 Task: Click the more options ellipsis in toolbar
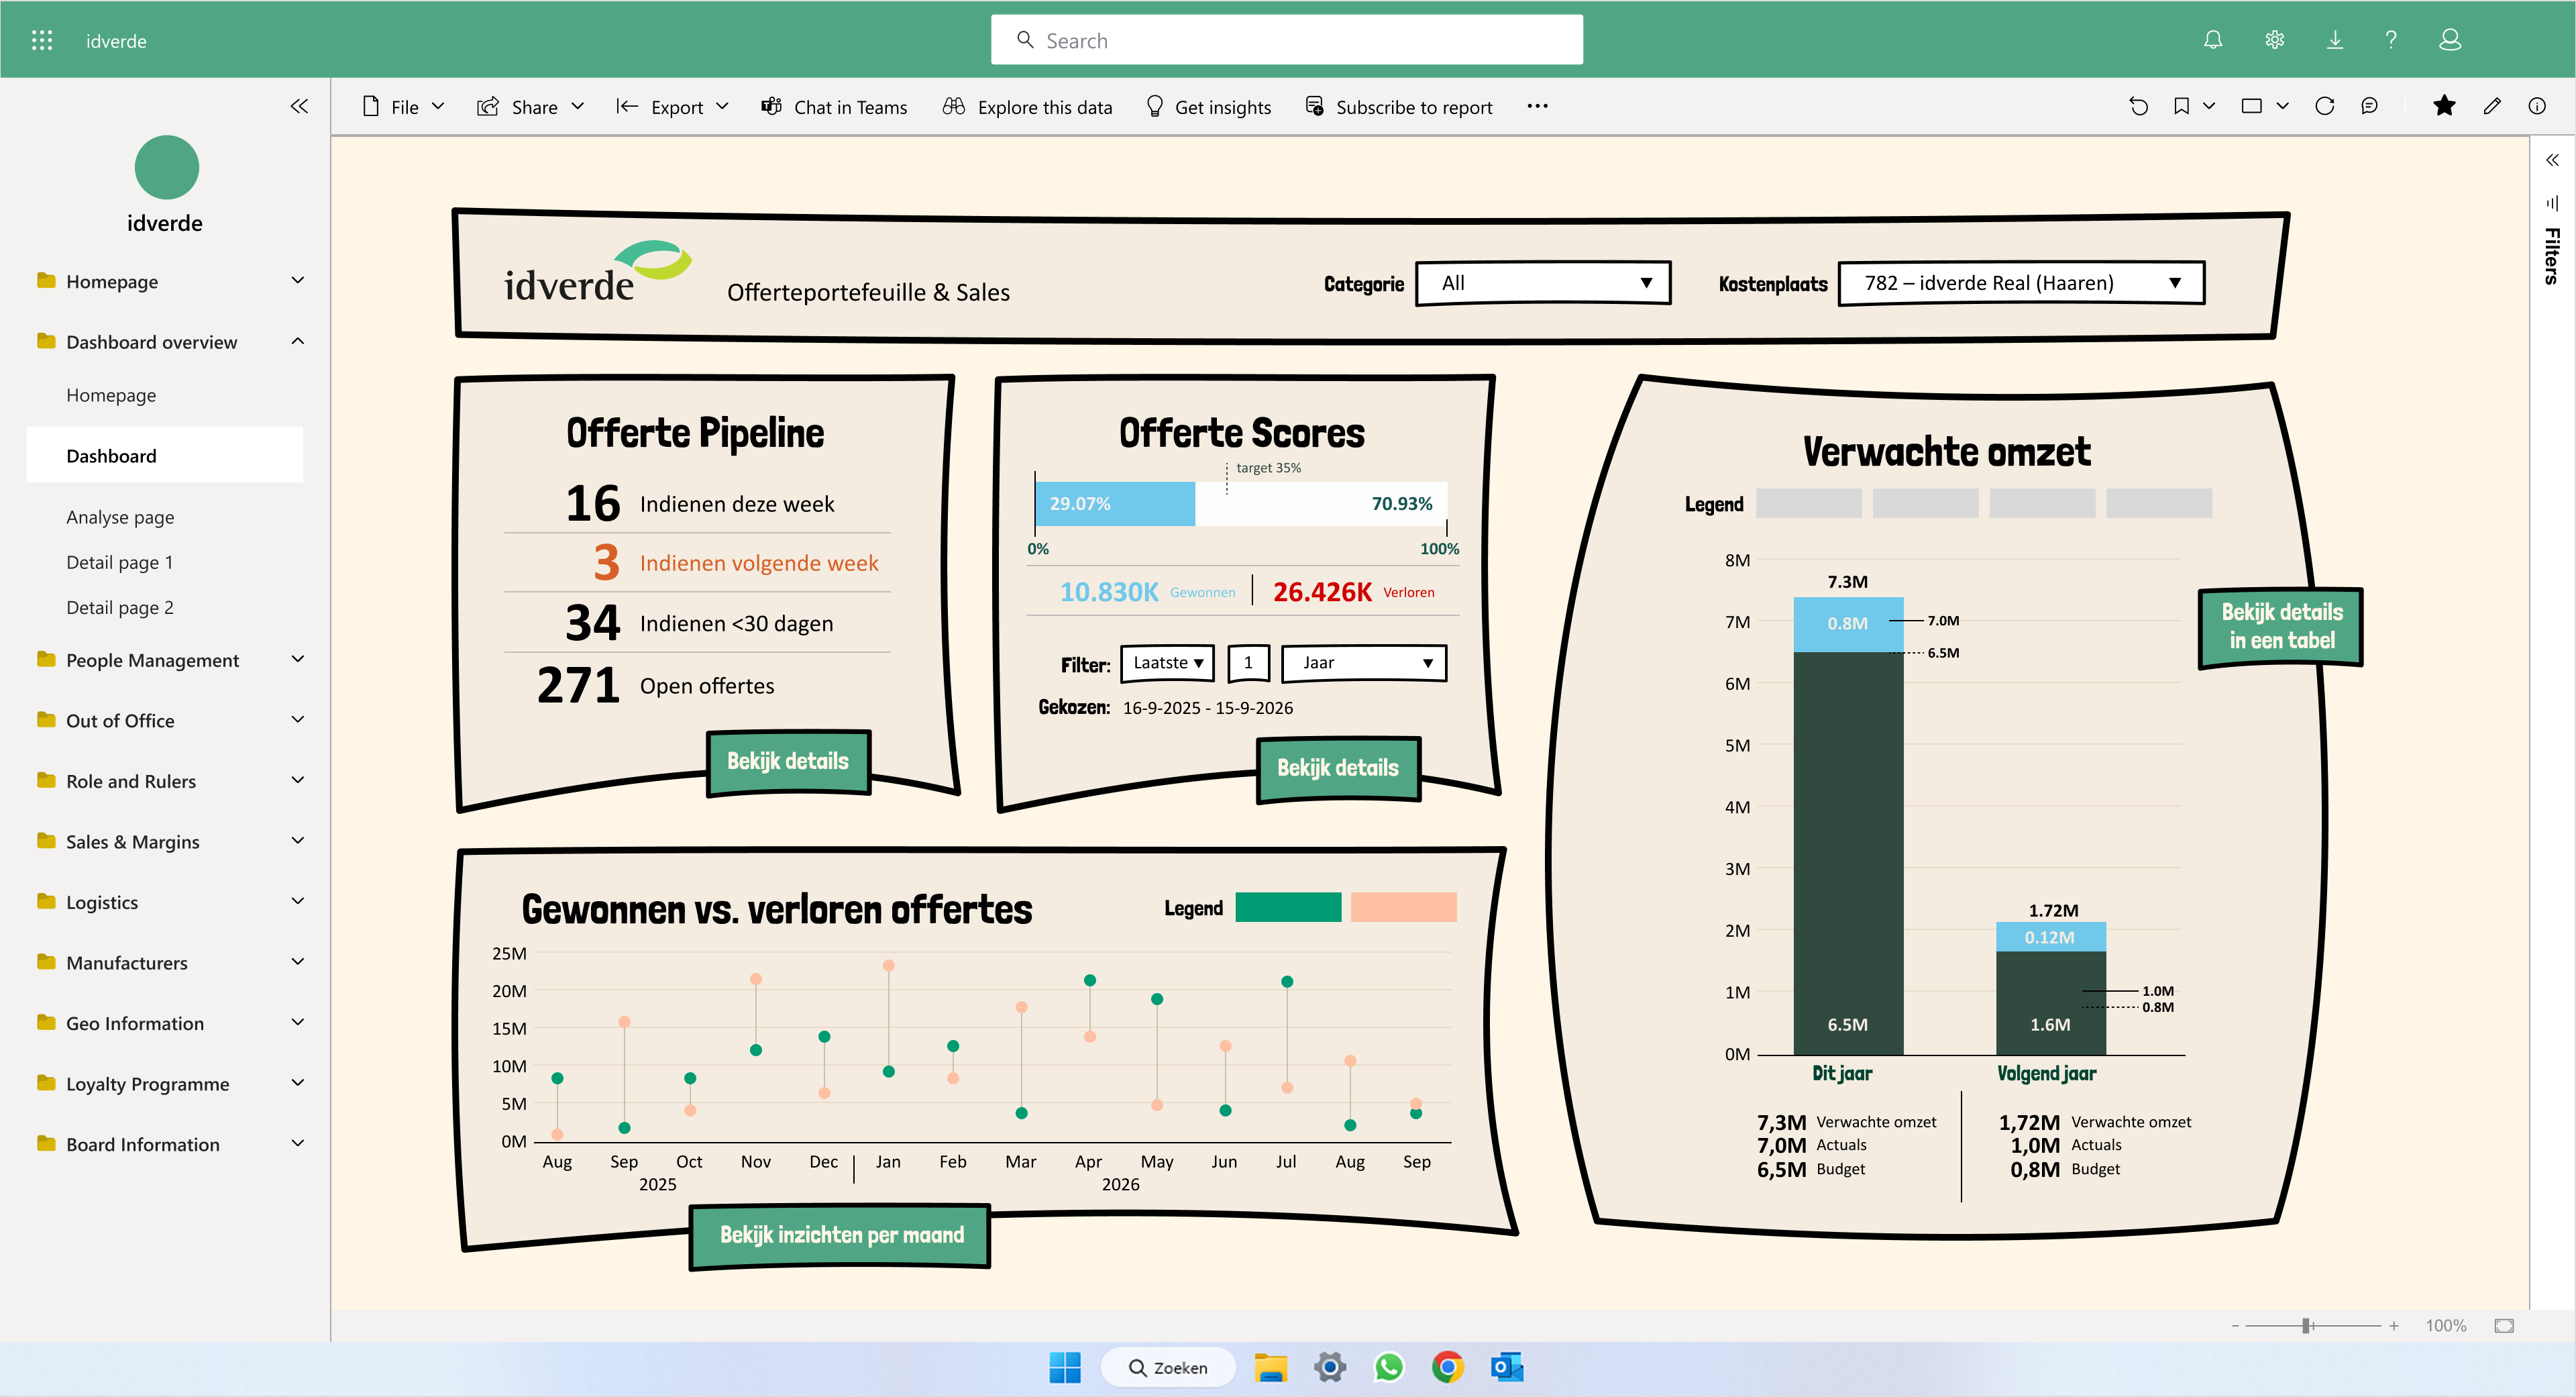pos(1537,106)
